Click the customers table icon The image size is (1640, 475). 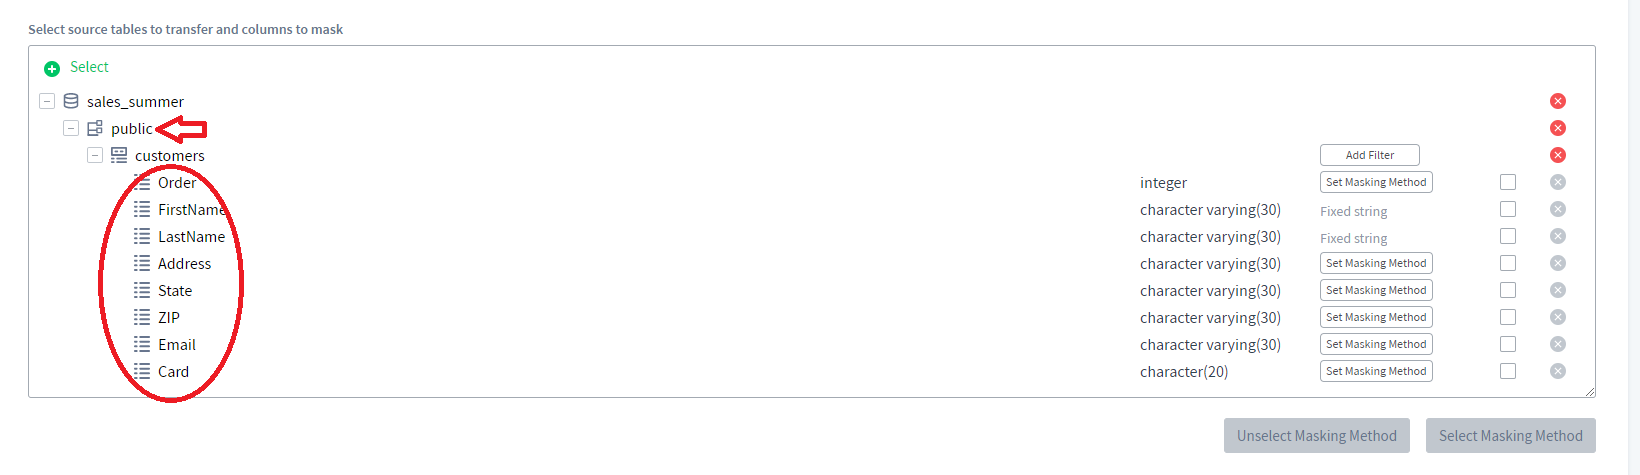(x=119, y=155)
